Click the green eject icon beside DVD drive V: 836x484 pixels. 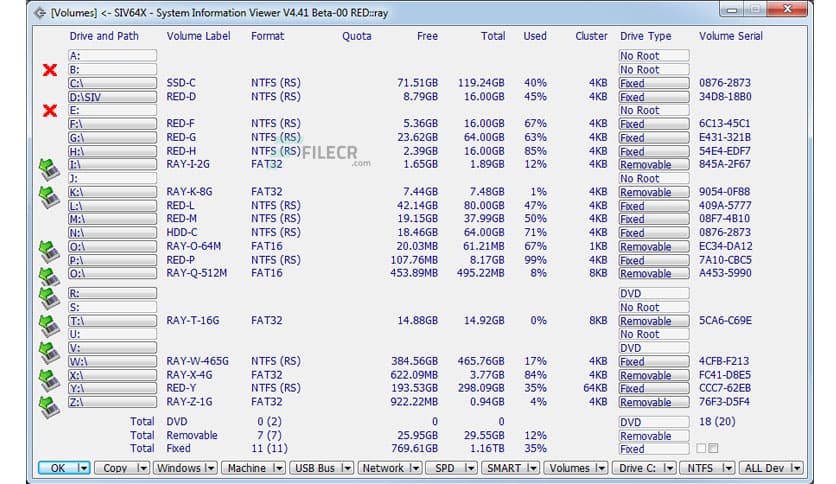[49, 352]
